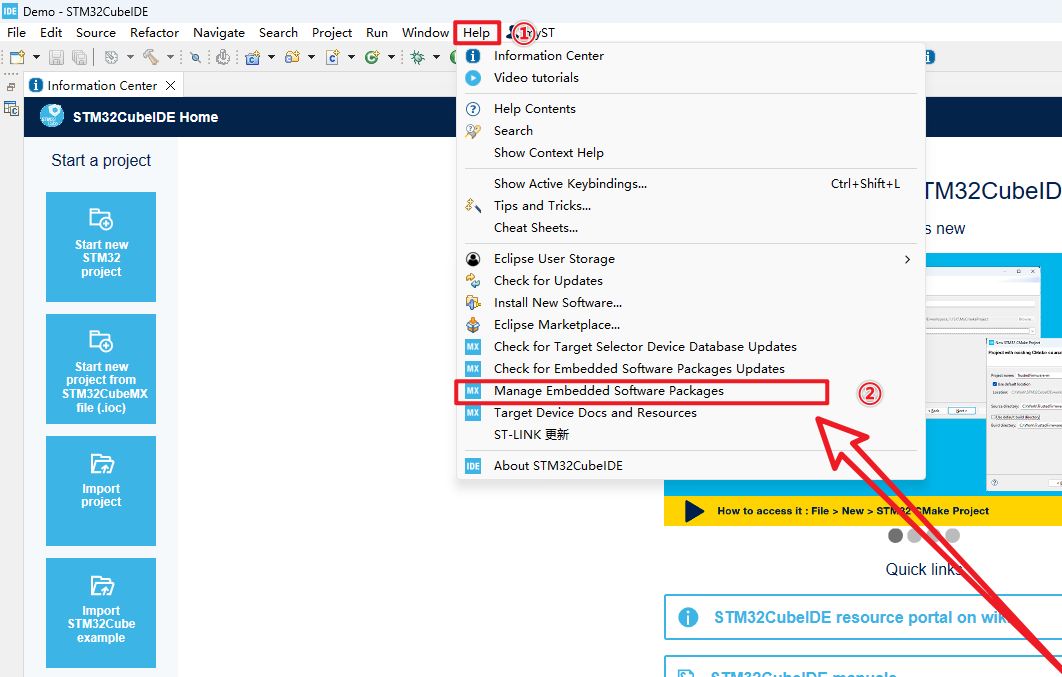Open the File menu
The image size is (1062, 677).
point(16,32)
